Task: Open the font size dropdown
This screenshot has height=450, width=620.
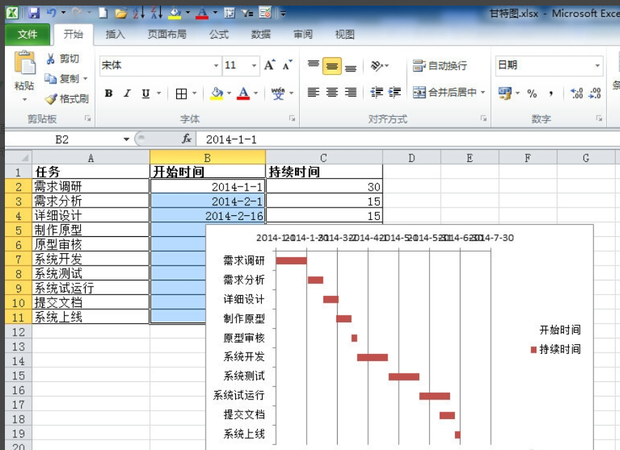Action: (254, 65)
